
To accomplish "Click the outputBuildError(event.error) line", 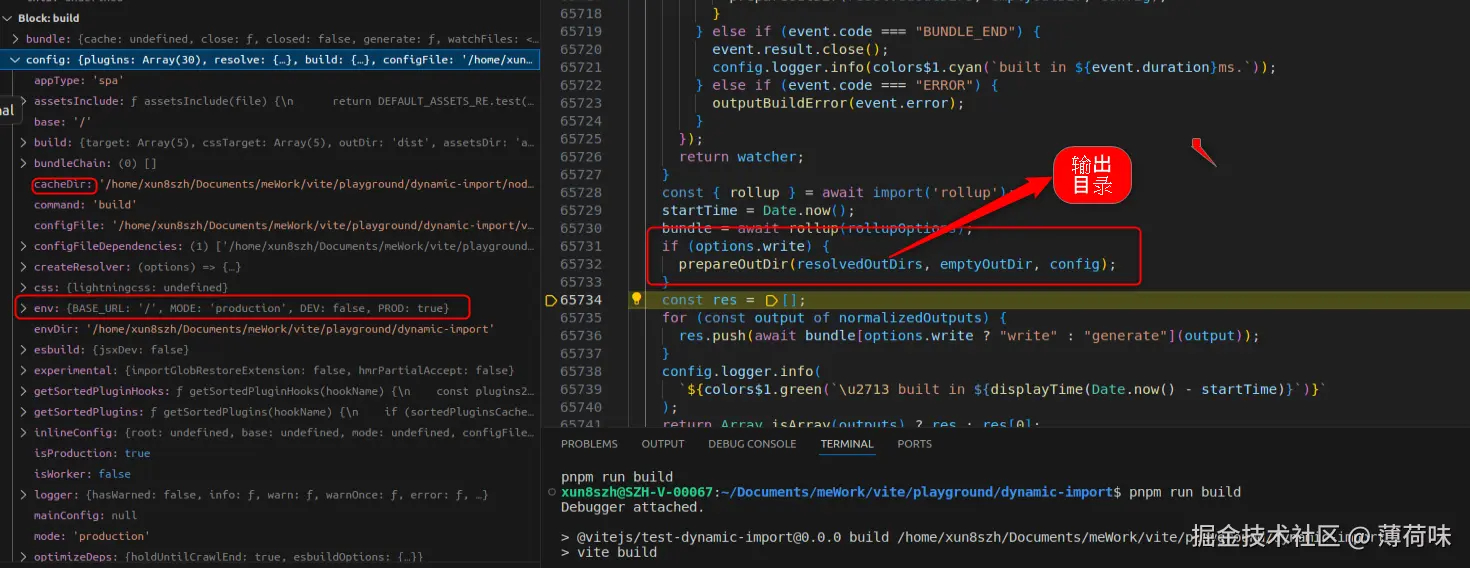I will 838,103.
